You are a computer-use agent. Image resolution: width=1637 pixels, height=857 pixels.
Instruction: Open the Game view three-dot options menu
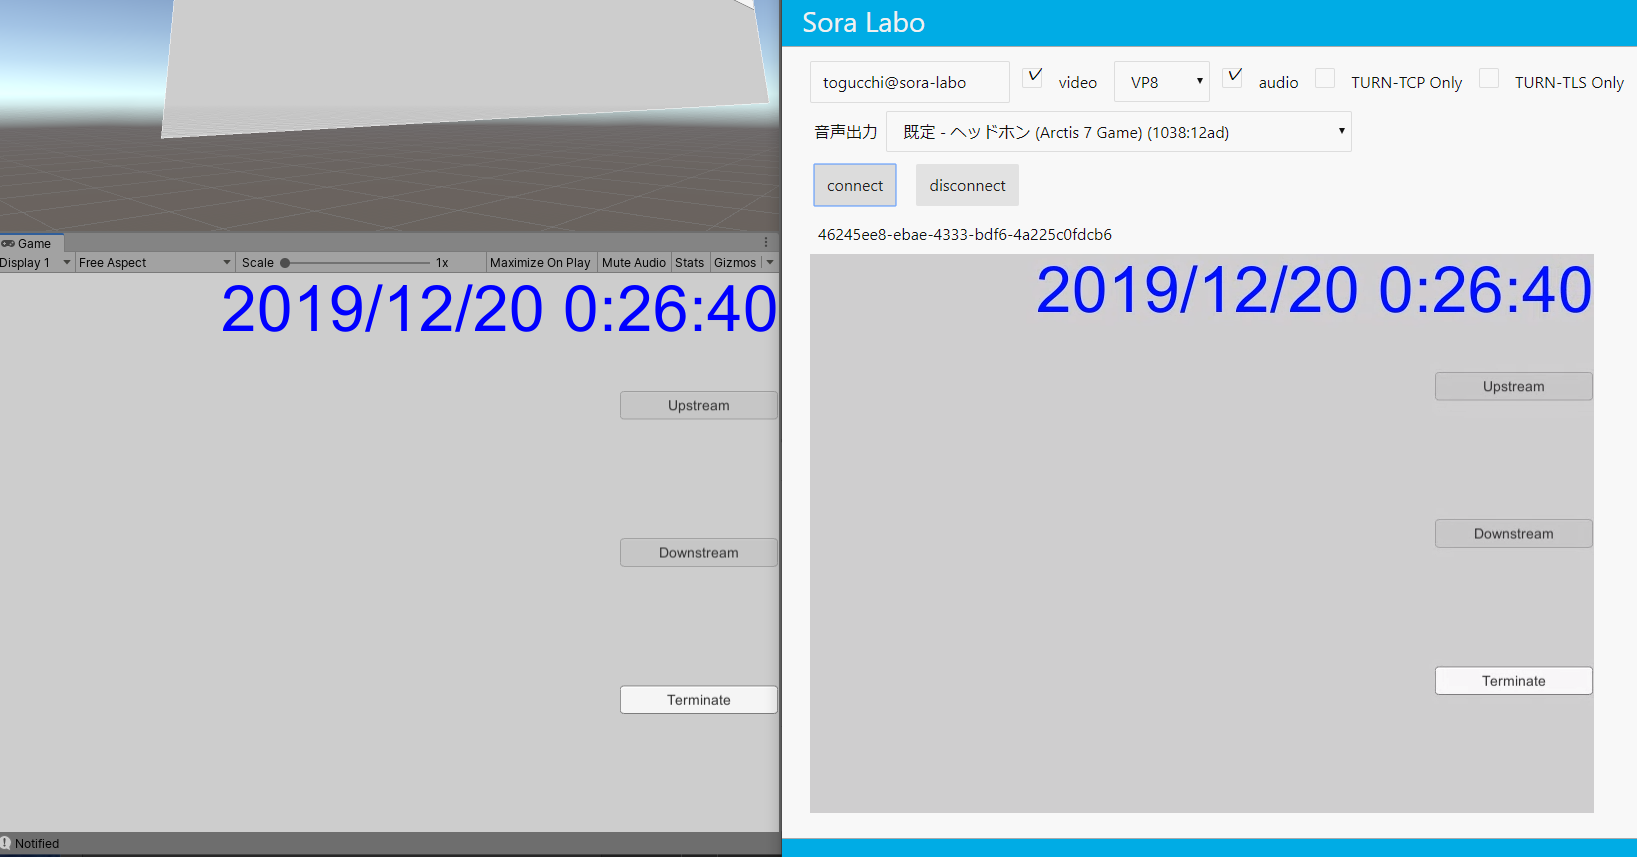tap(766, 243)
